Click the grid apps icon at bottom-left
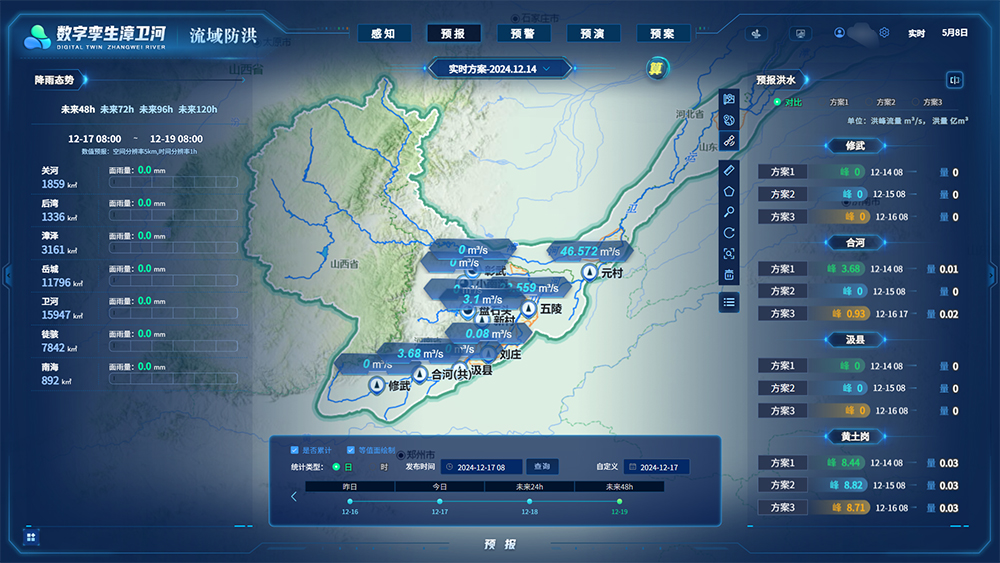1000x563 pixels. 31,537
